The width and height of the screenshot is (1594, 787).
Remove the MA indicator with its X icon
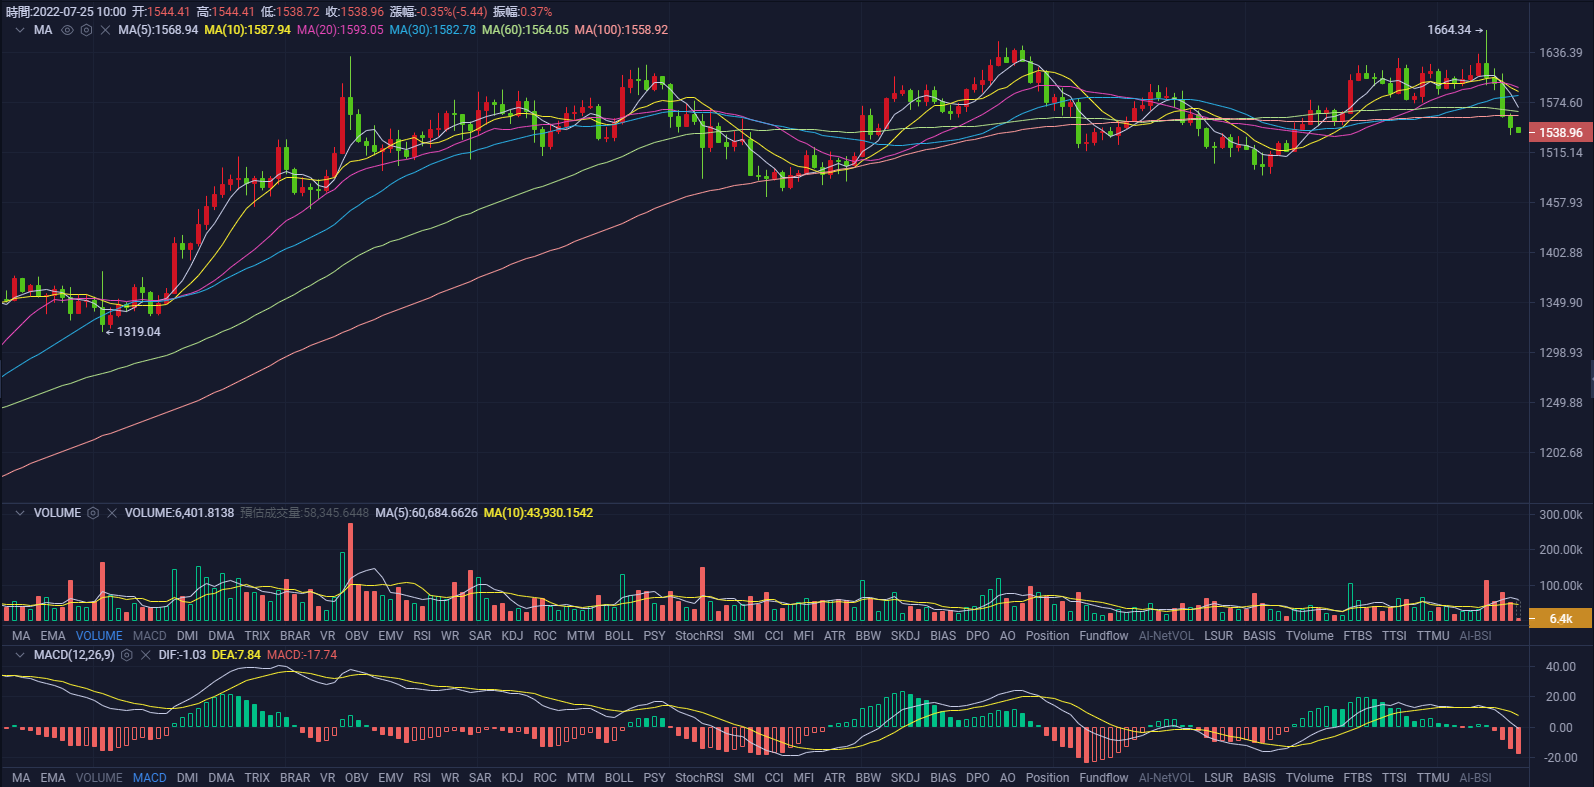(x=105, y=30)
